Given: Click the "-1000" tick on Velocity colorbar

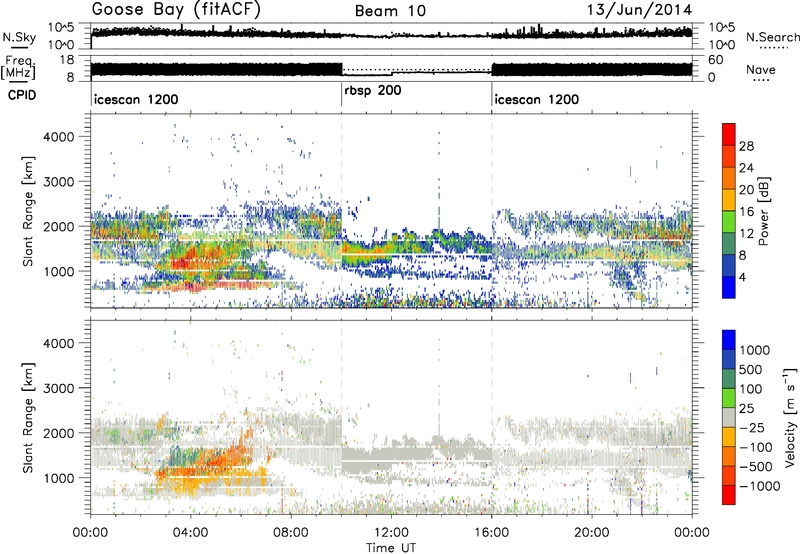Looking at the screenshot, I should click(x=759, y=486).
